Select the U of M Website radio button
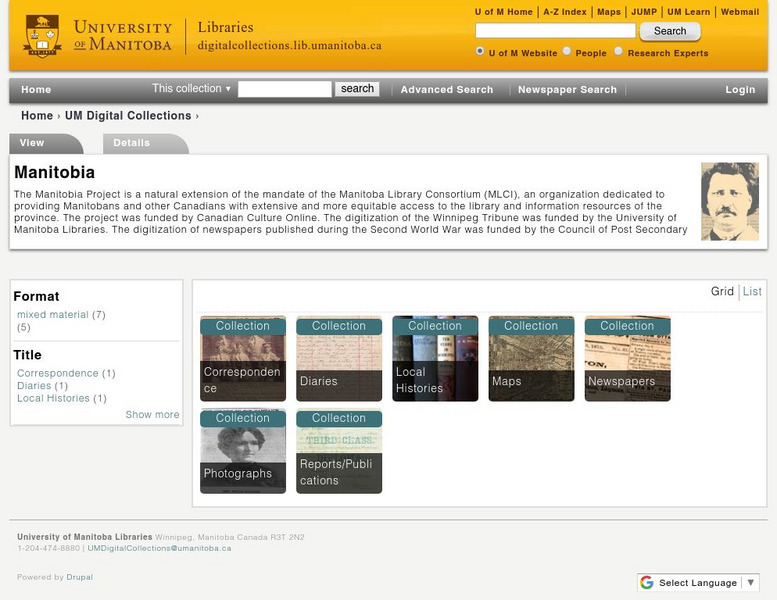 tap(480, 51)
